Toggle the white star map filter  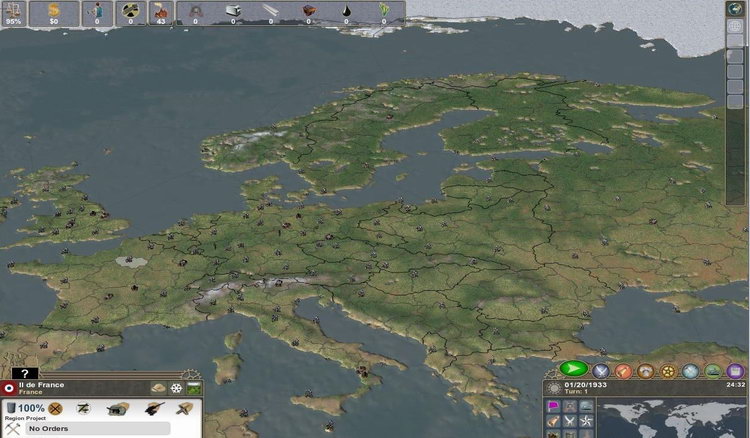(x=586, y=421)
